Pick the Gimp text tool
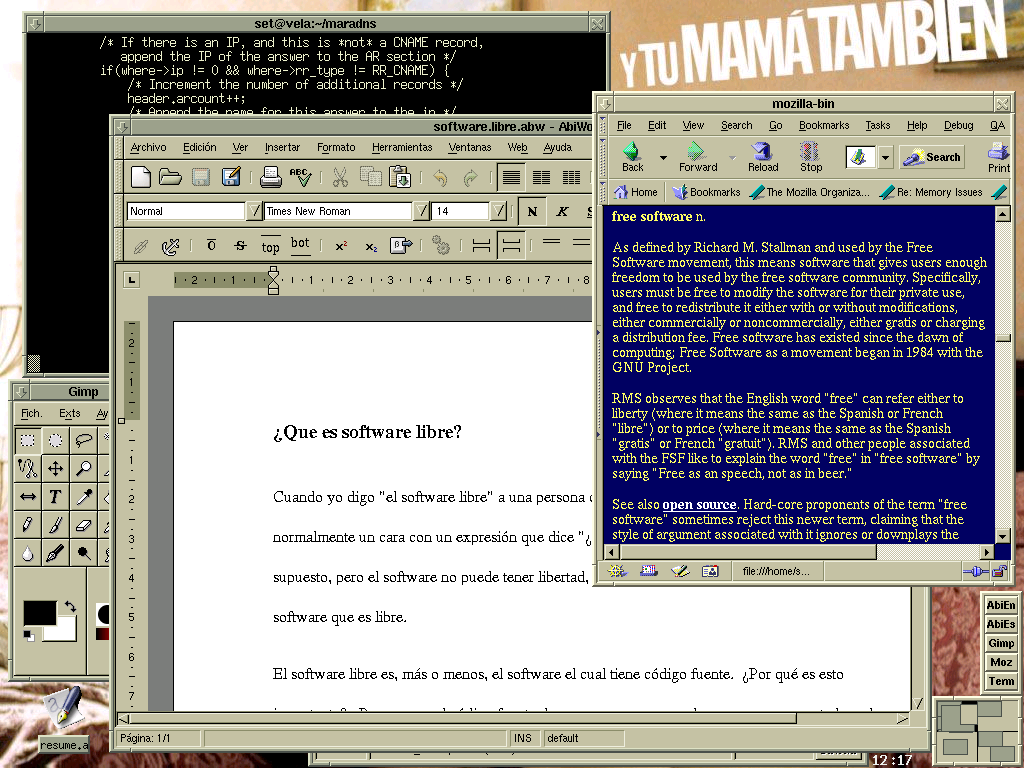This screenshot has height=768, width=1024. [x=55, y=497]
